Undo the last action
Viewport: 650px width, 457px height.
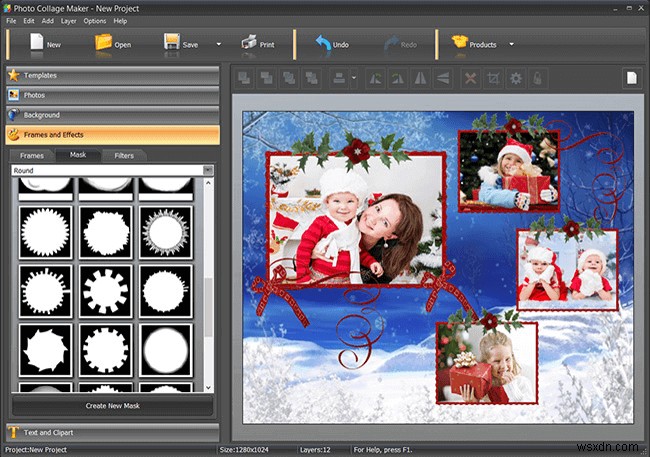click(x=323, y=43)
